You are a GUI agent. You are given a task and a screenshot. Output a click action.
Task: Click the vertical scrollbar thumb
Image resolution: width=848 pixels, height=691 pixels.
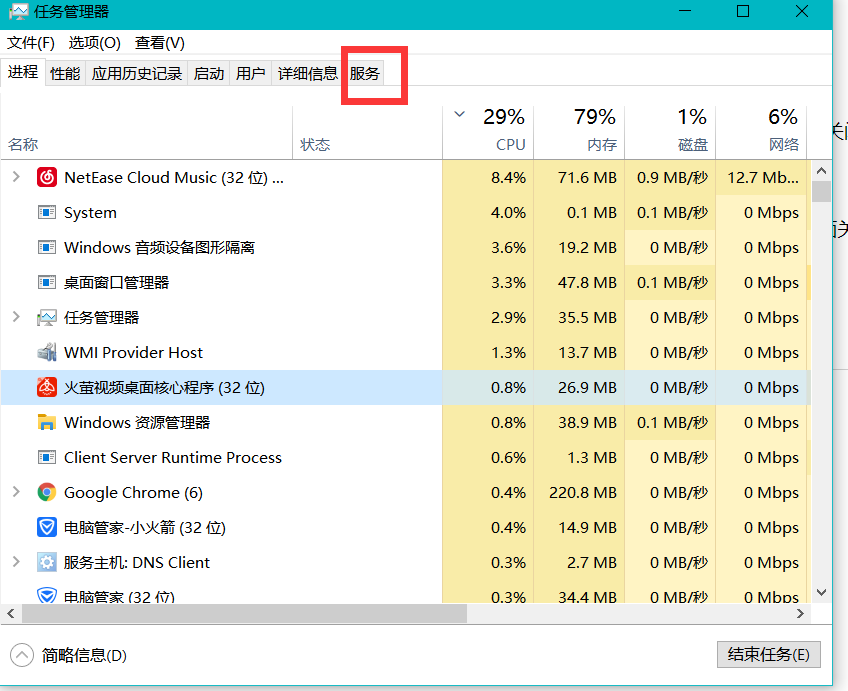click(822, 191)
